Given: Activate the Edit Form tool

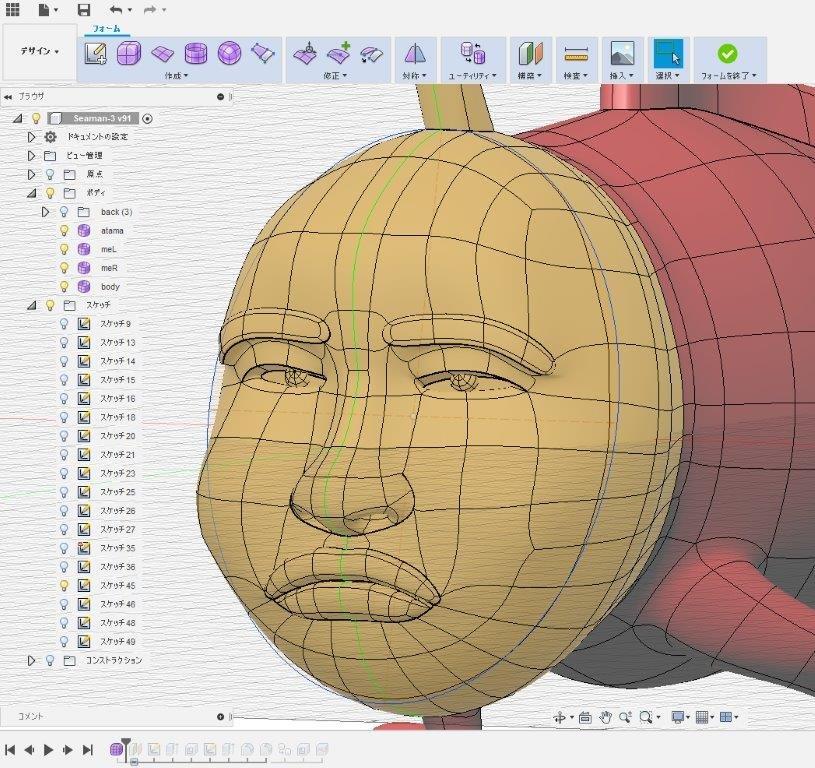Looking at the screenshot, I should point(306,54).
